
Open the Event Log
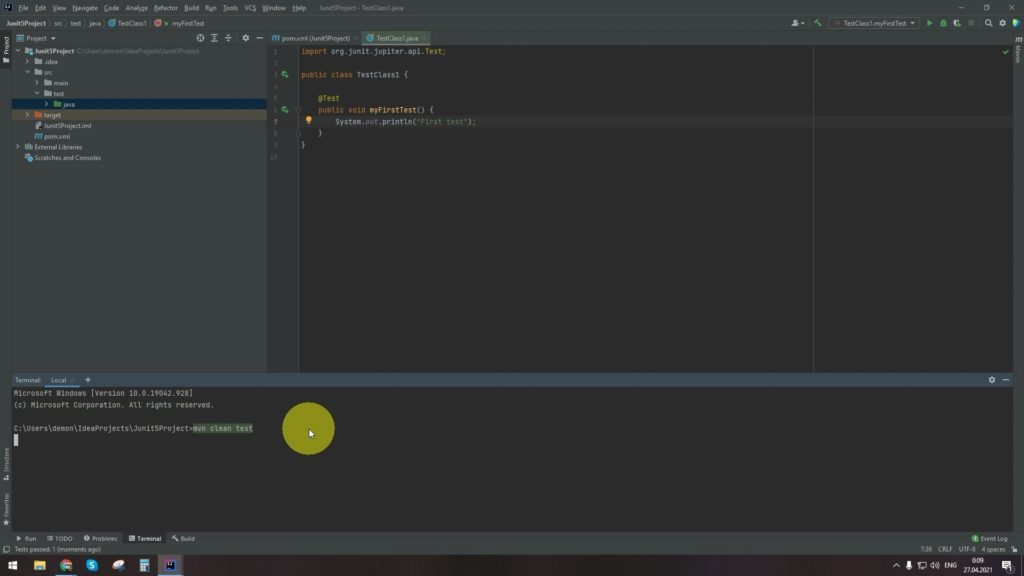990,539
